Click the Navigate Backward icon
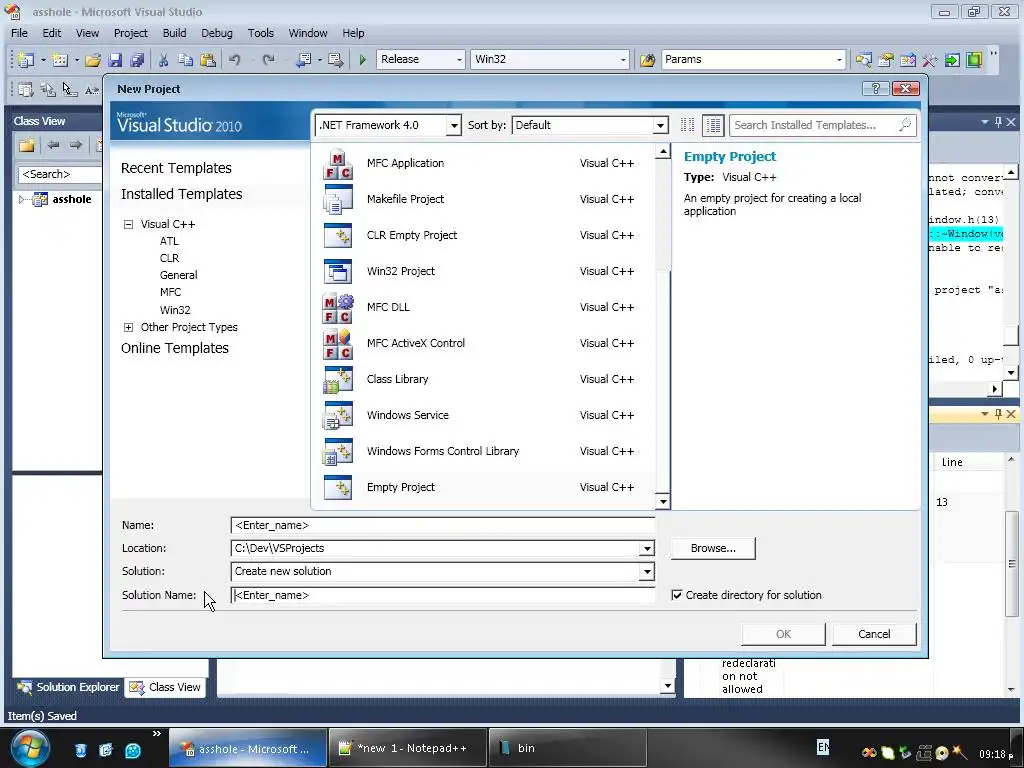 point(304,59)
